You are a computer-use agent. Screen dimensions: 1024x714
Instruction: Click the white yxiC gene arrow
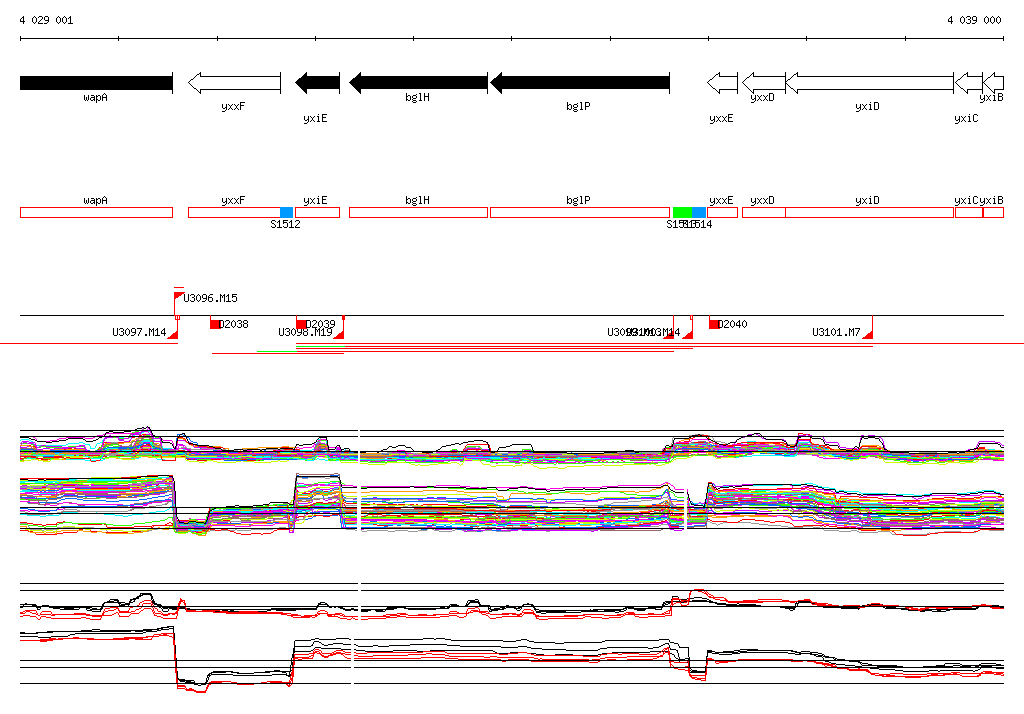point(968,83)
